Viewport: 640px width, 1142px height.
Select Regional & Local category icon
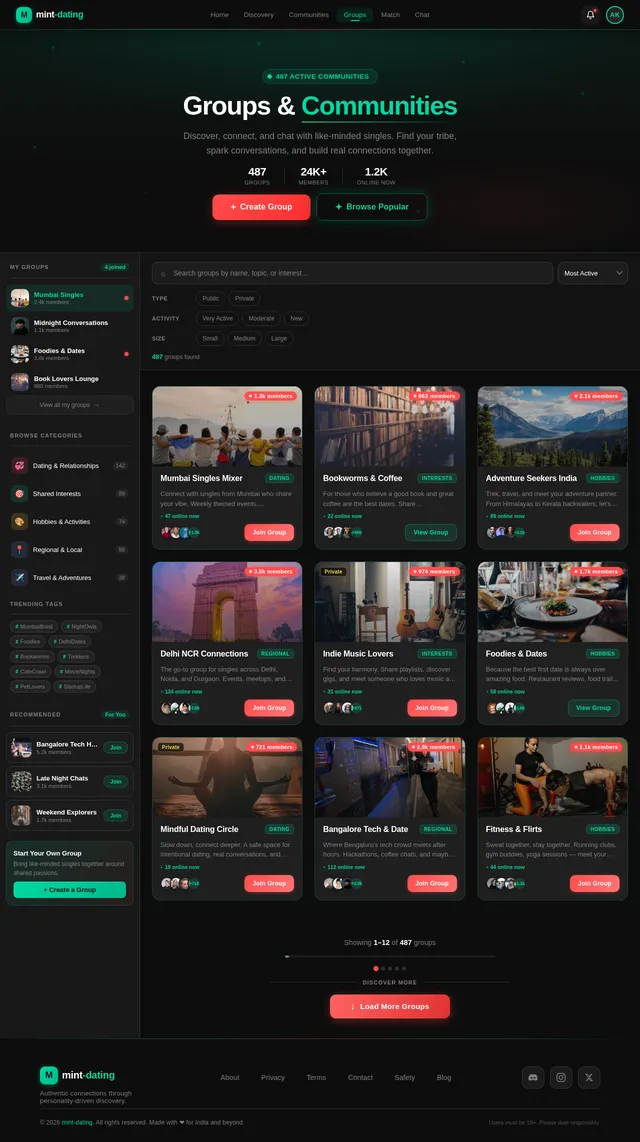20,550
